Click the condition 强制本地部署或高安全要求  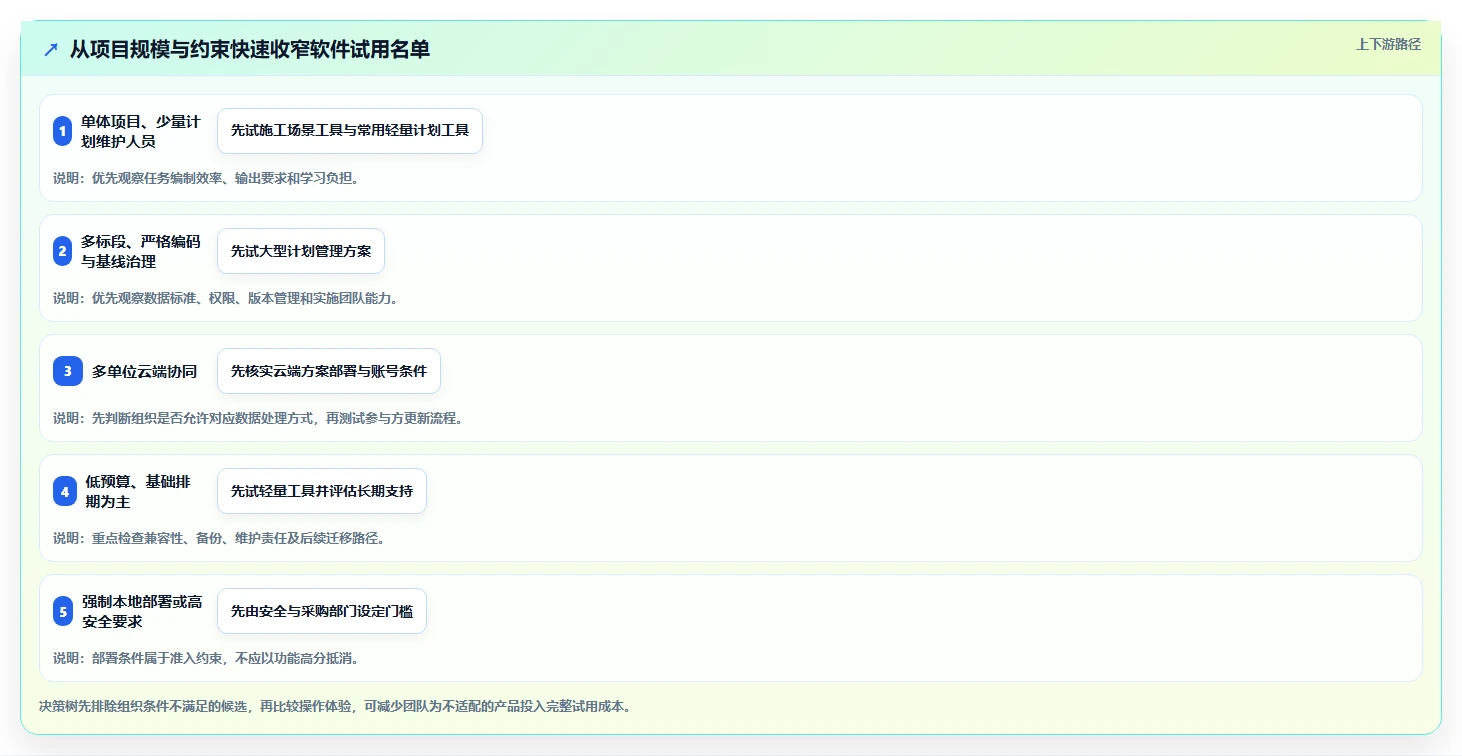tap(142, 611)
